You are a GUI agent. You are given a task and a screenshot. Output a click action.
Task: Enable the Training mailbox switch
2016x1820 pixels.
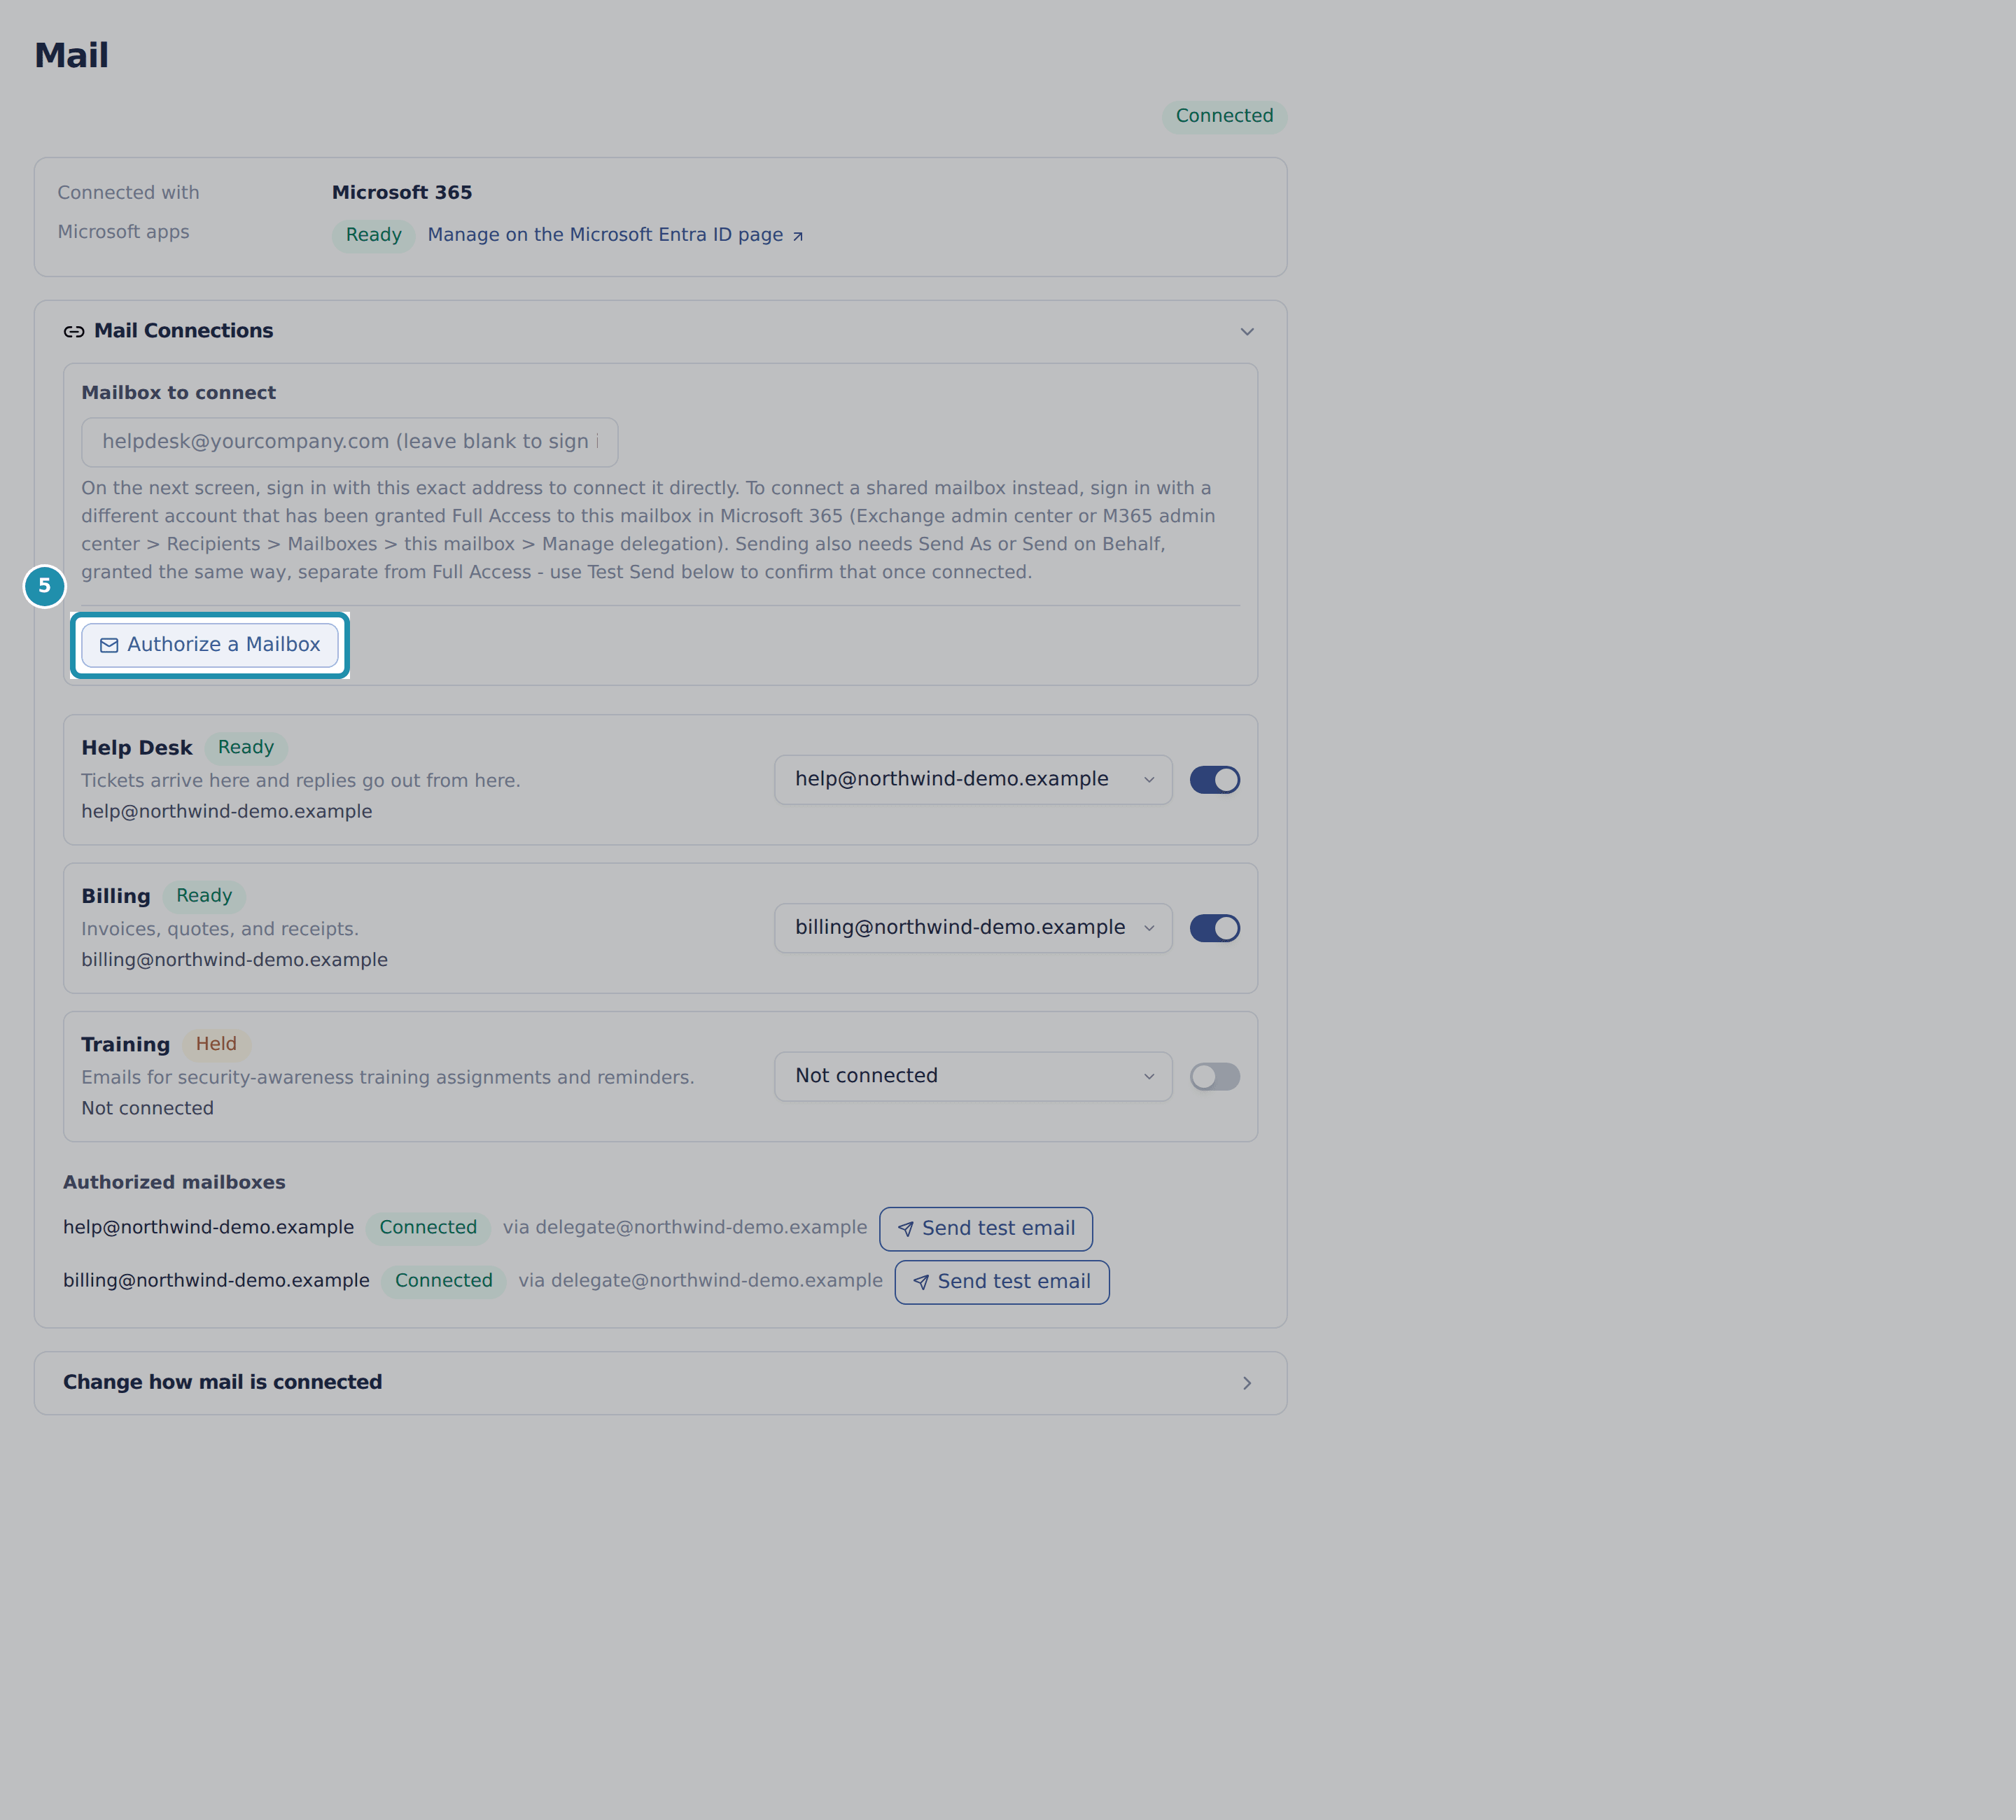1215,1077
